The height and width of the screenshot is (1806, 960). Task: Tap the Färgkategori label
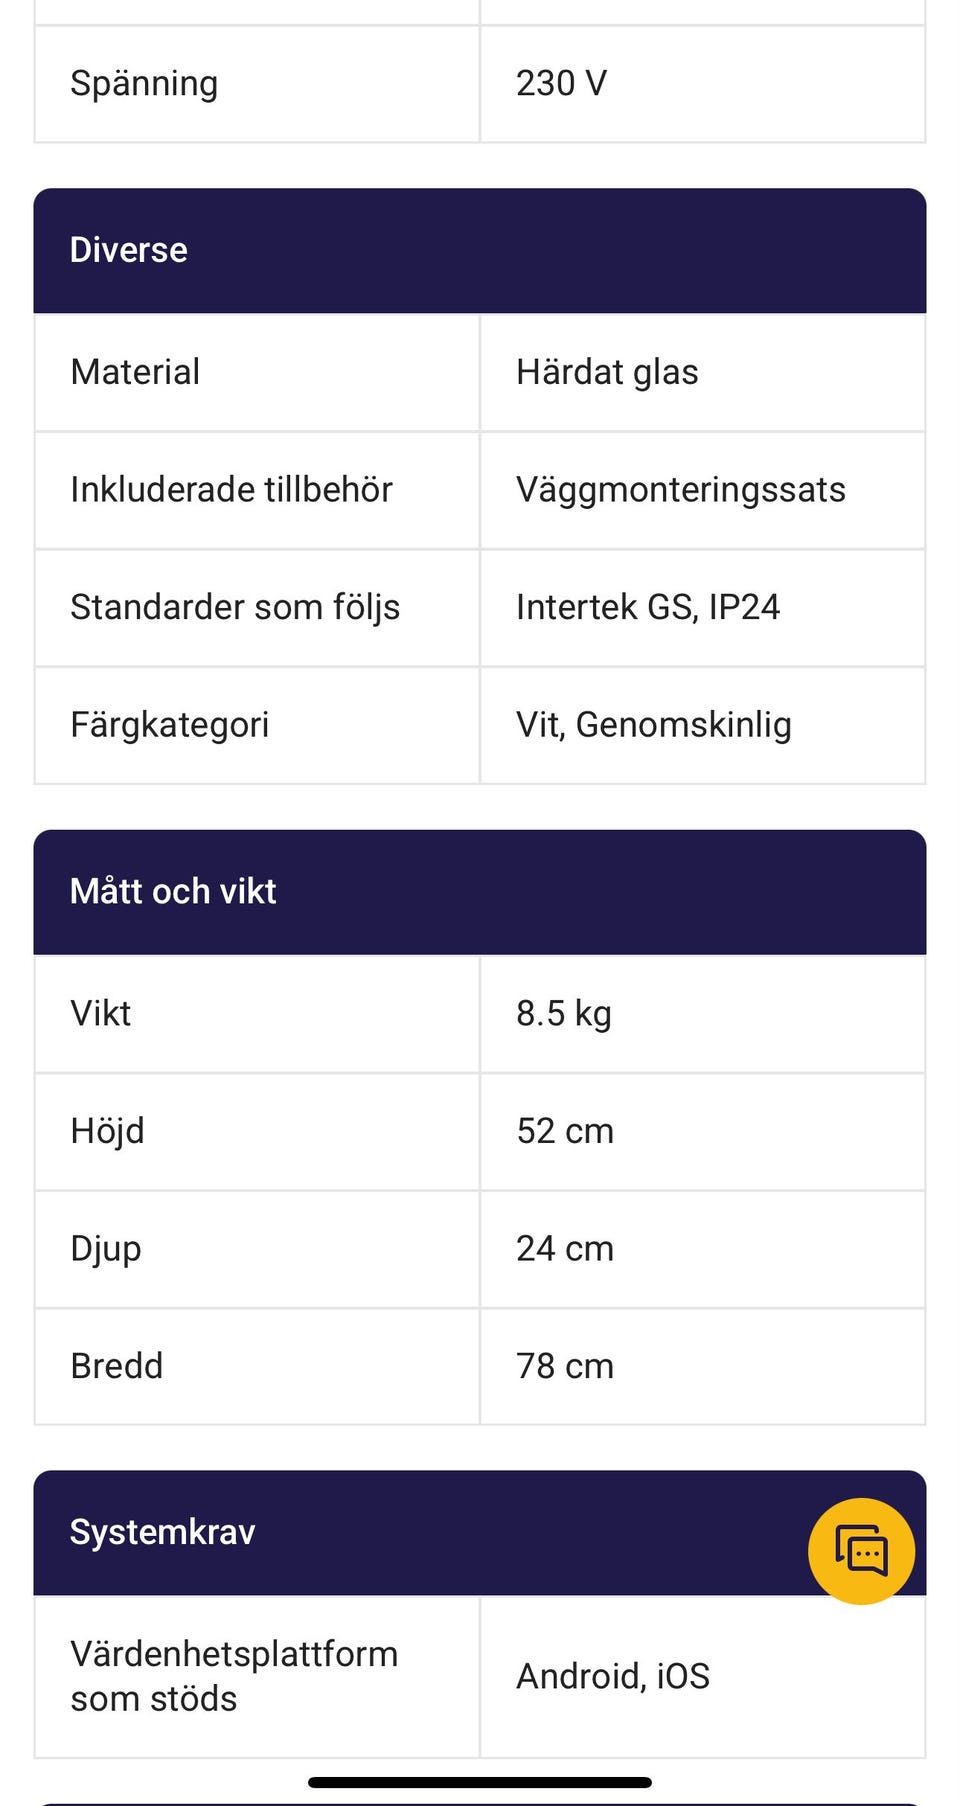170,725
